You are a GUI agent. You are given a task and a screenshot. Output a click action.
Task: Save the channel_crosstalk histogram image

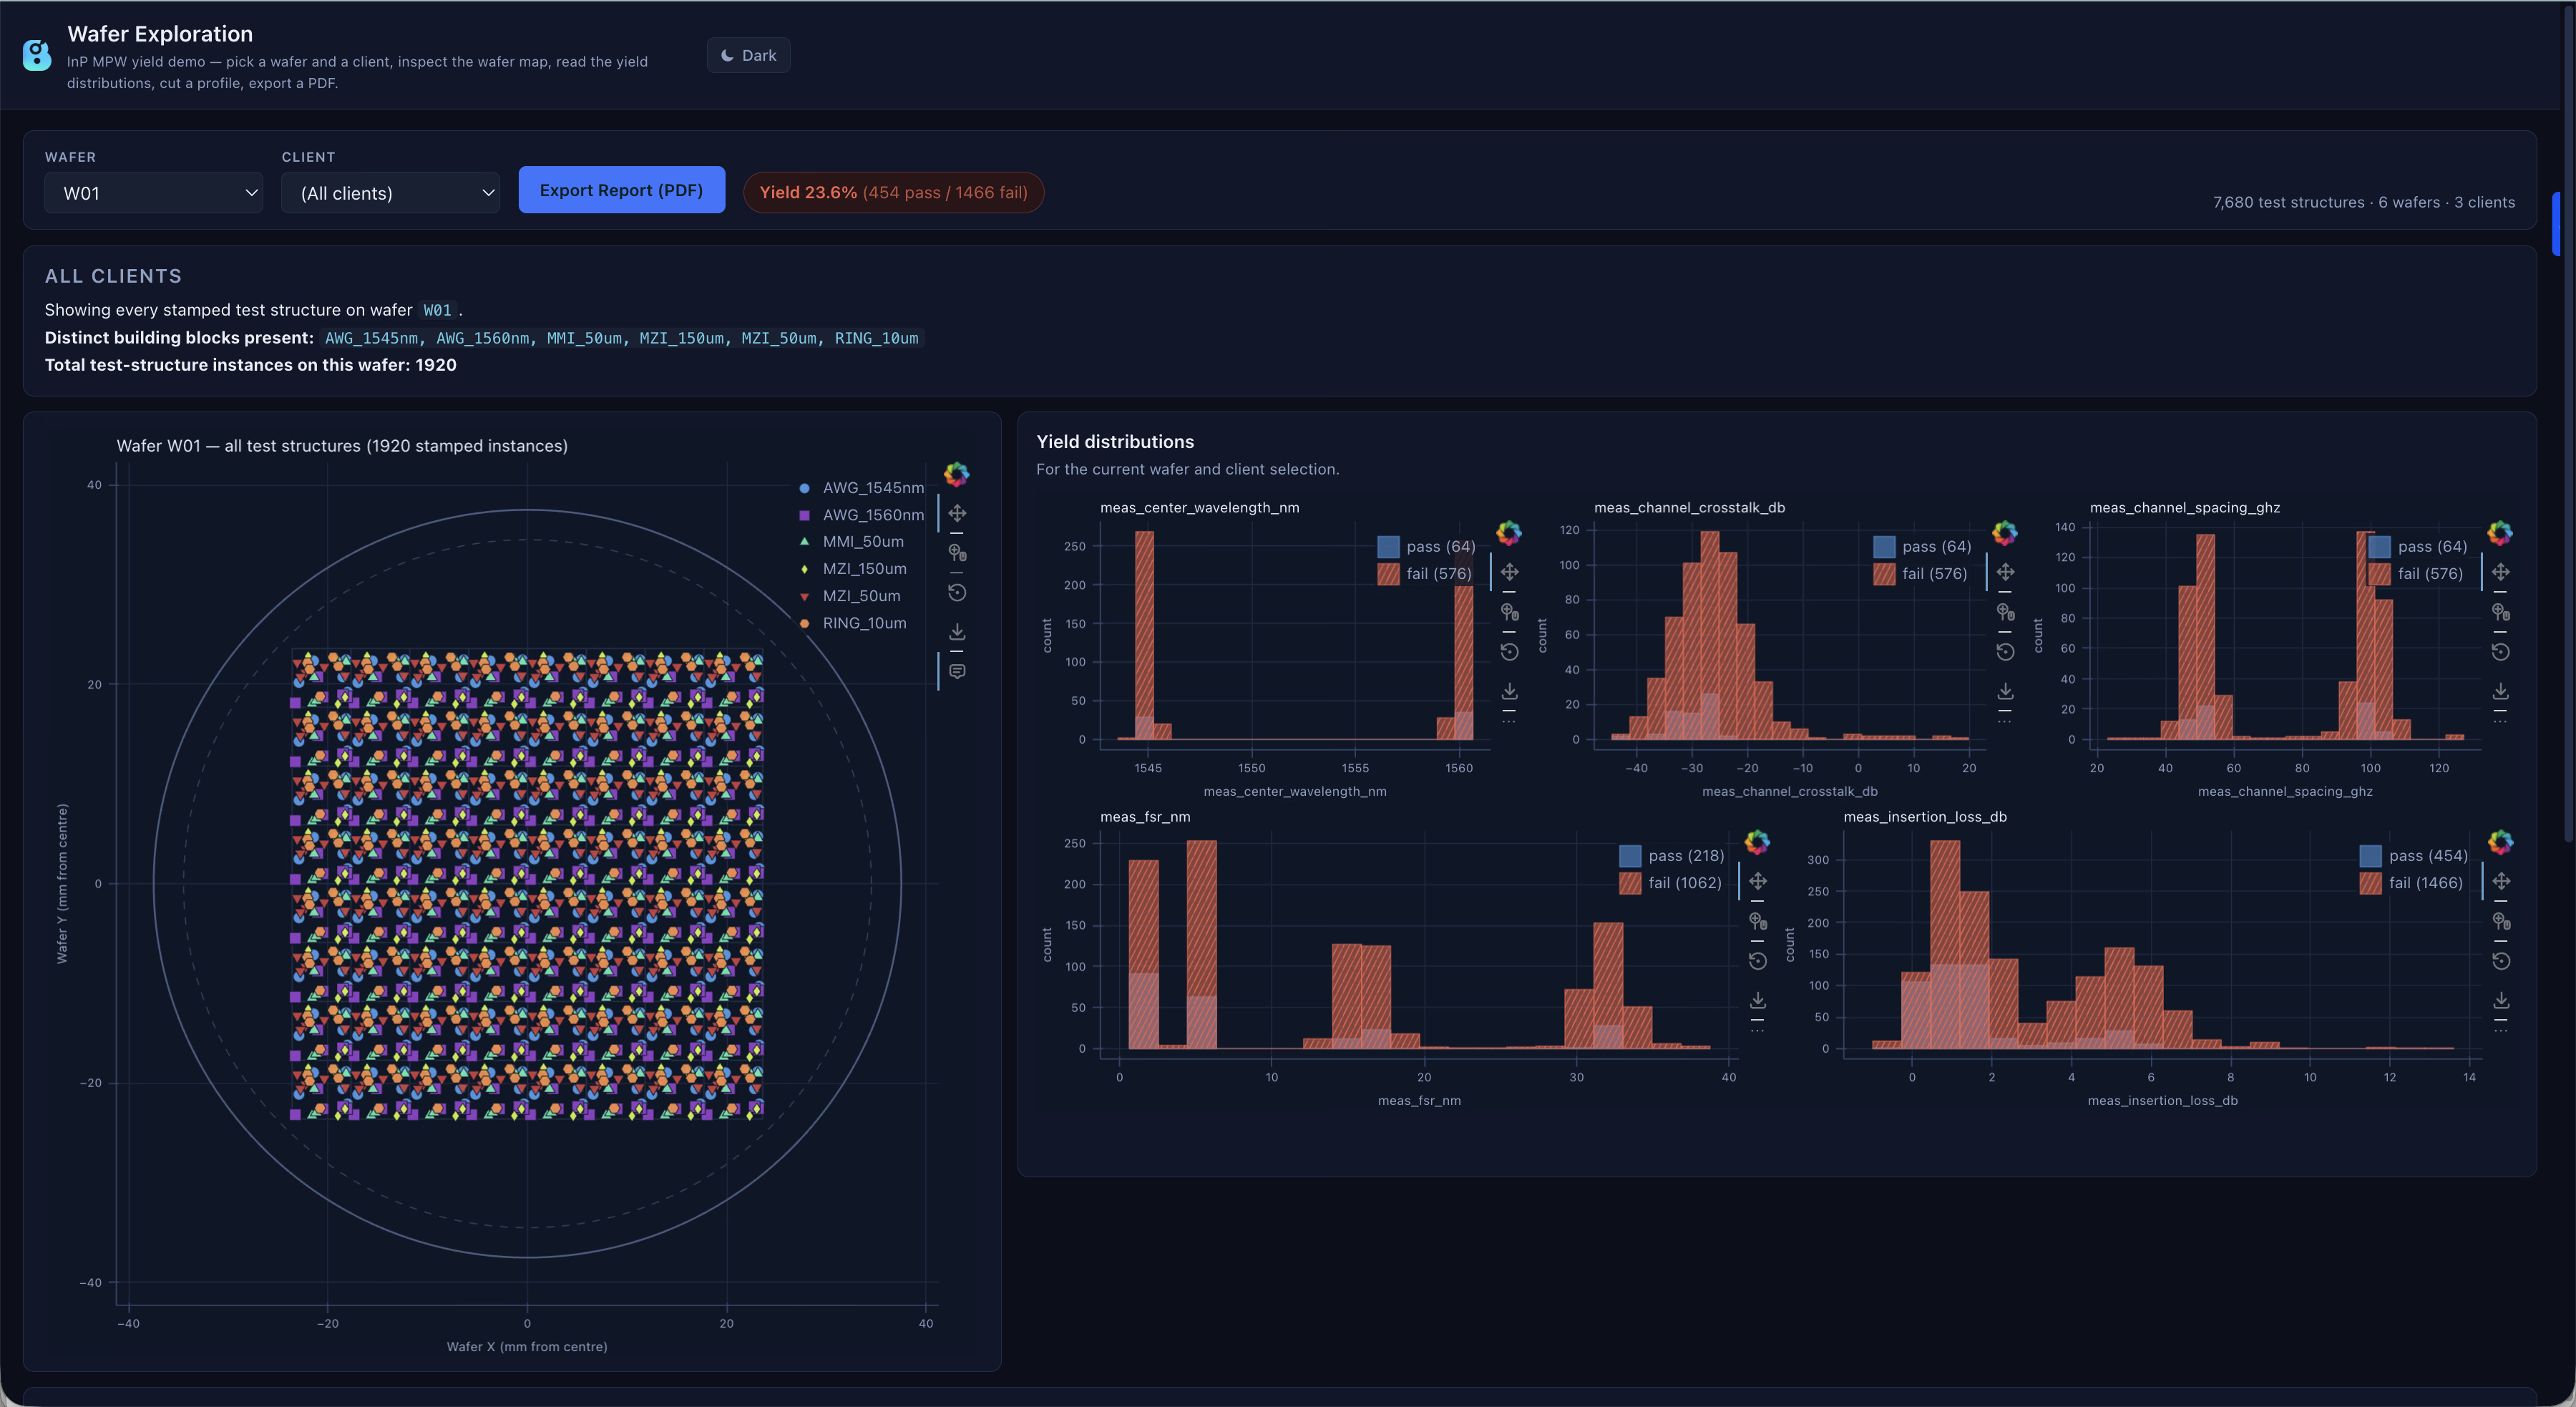(x=2005, y=691)
